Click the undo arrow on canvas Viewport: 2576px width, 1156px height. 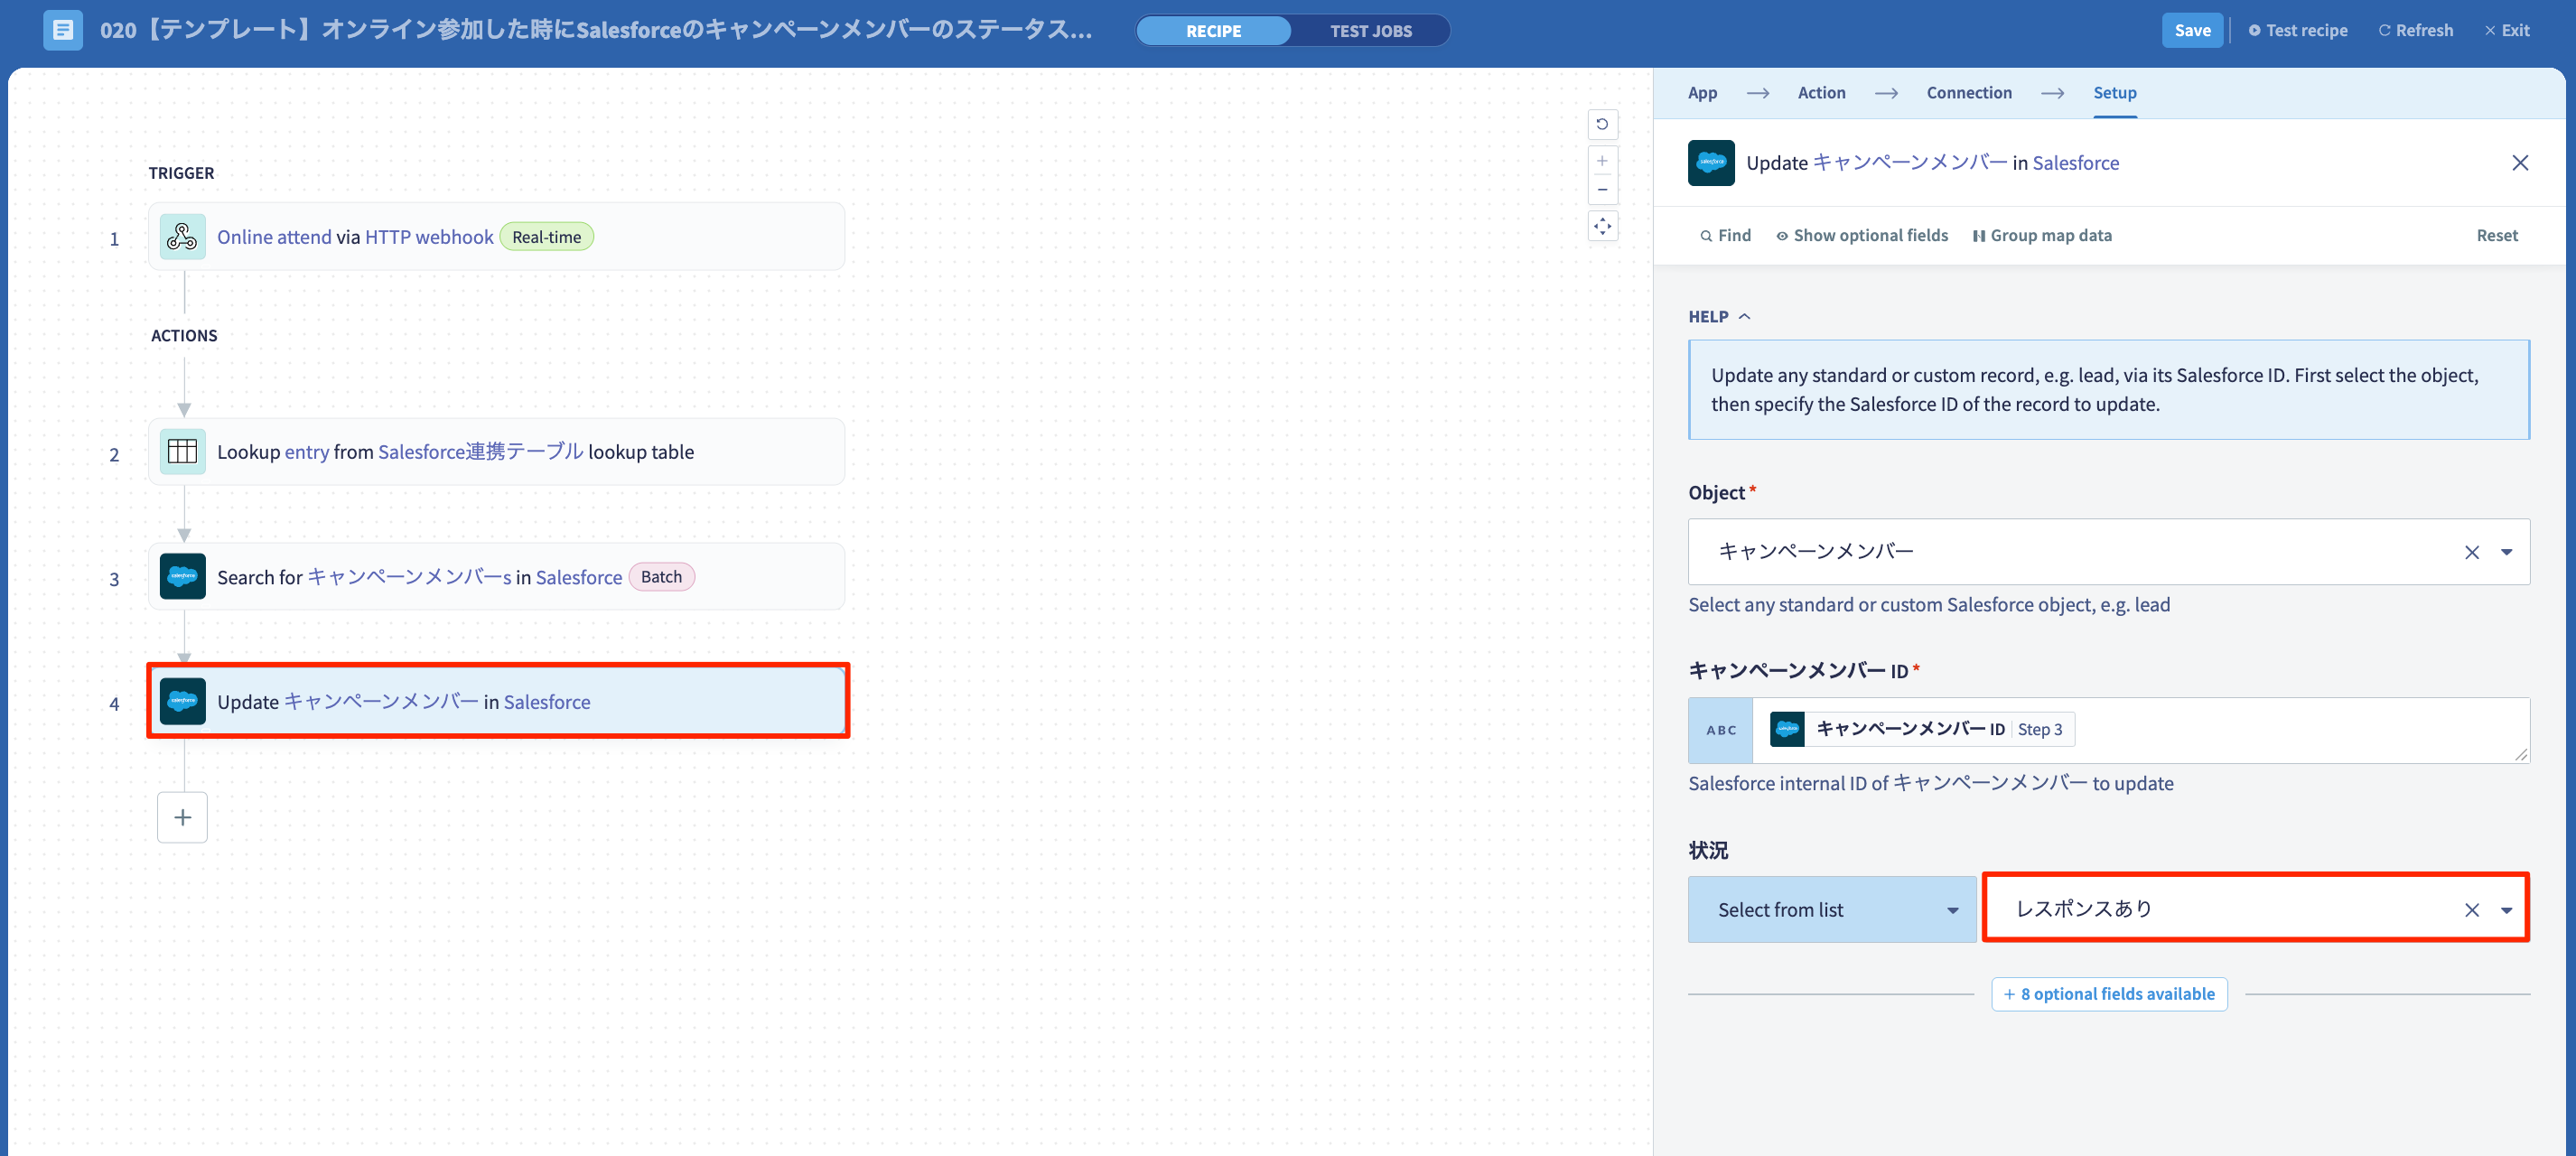pos(1602,124)
